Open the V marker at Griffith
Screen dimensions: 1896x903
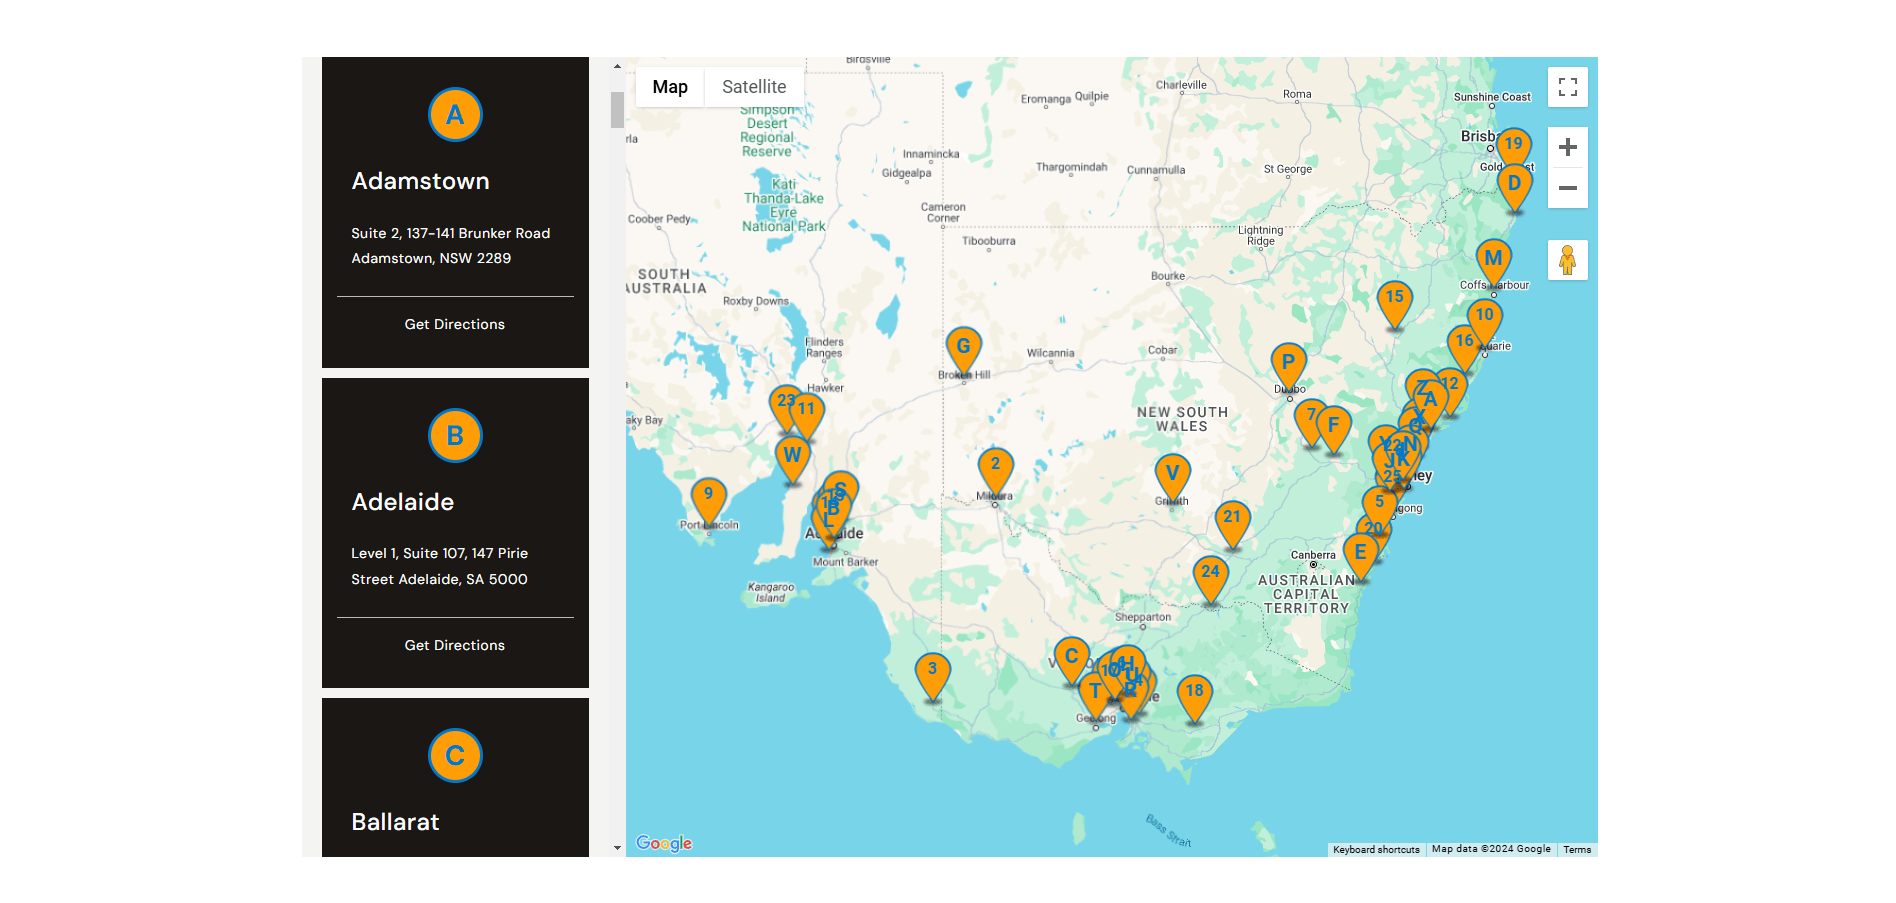coord(1172,474)
